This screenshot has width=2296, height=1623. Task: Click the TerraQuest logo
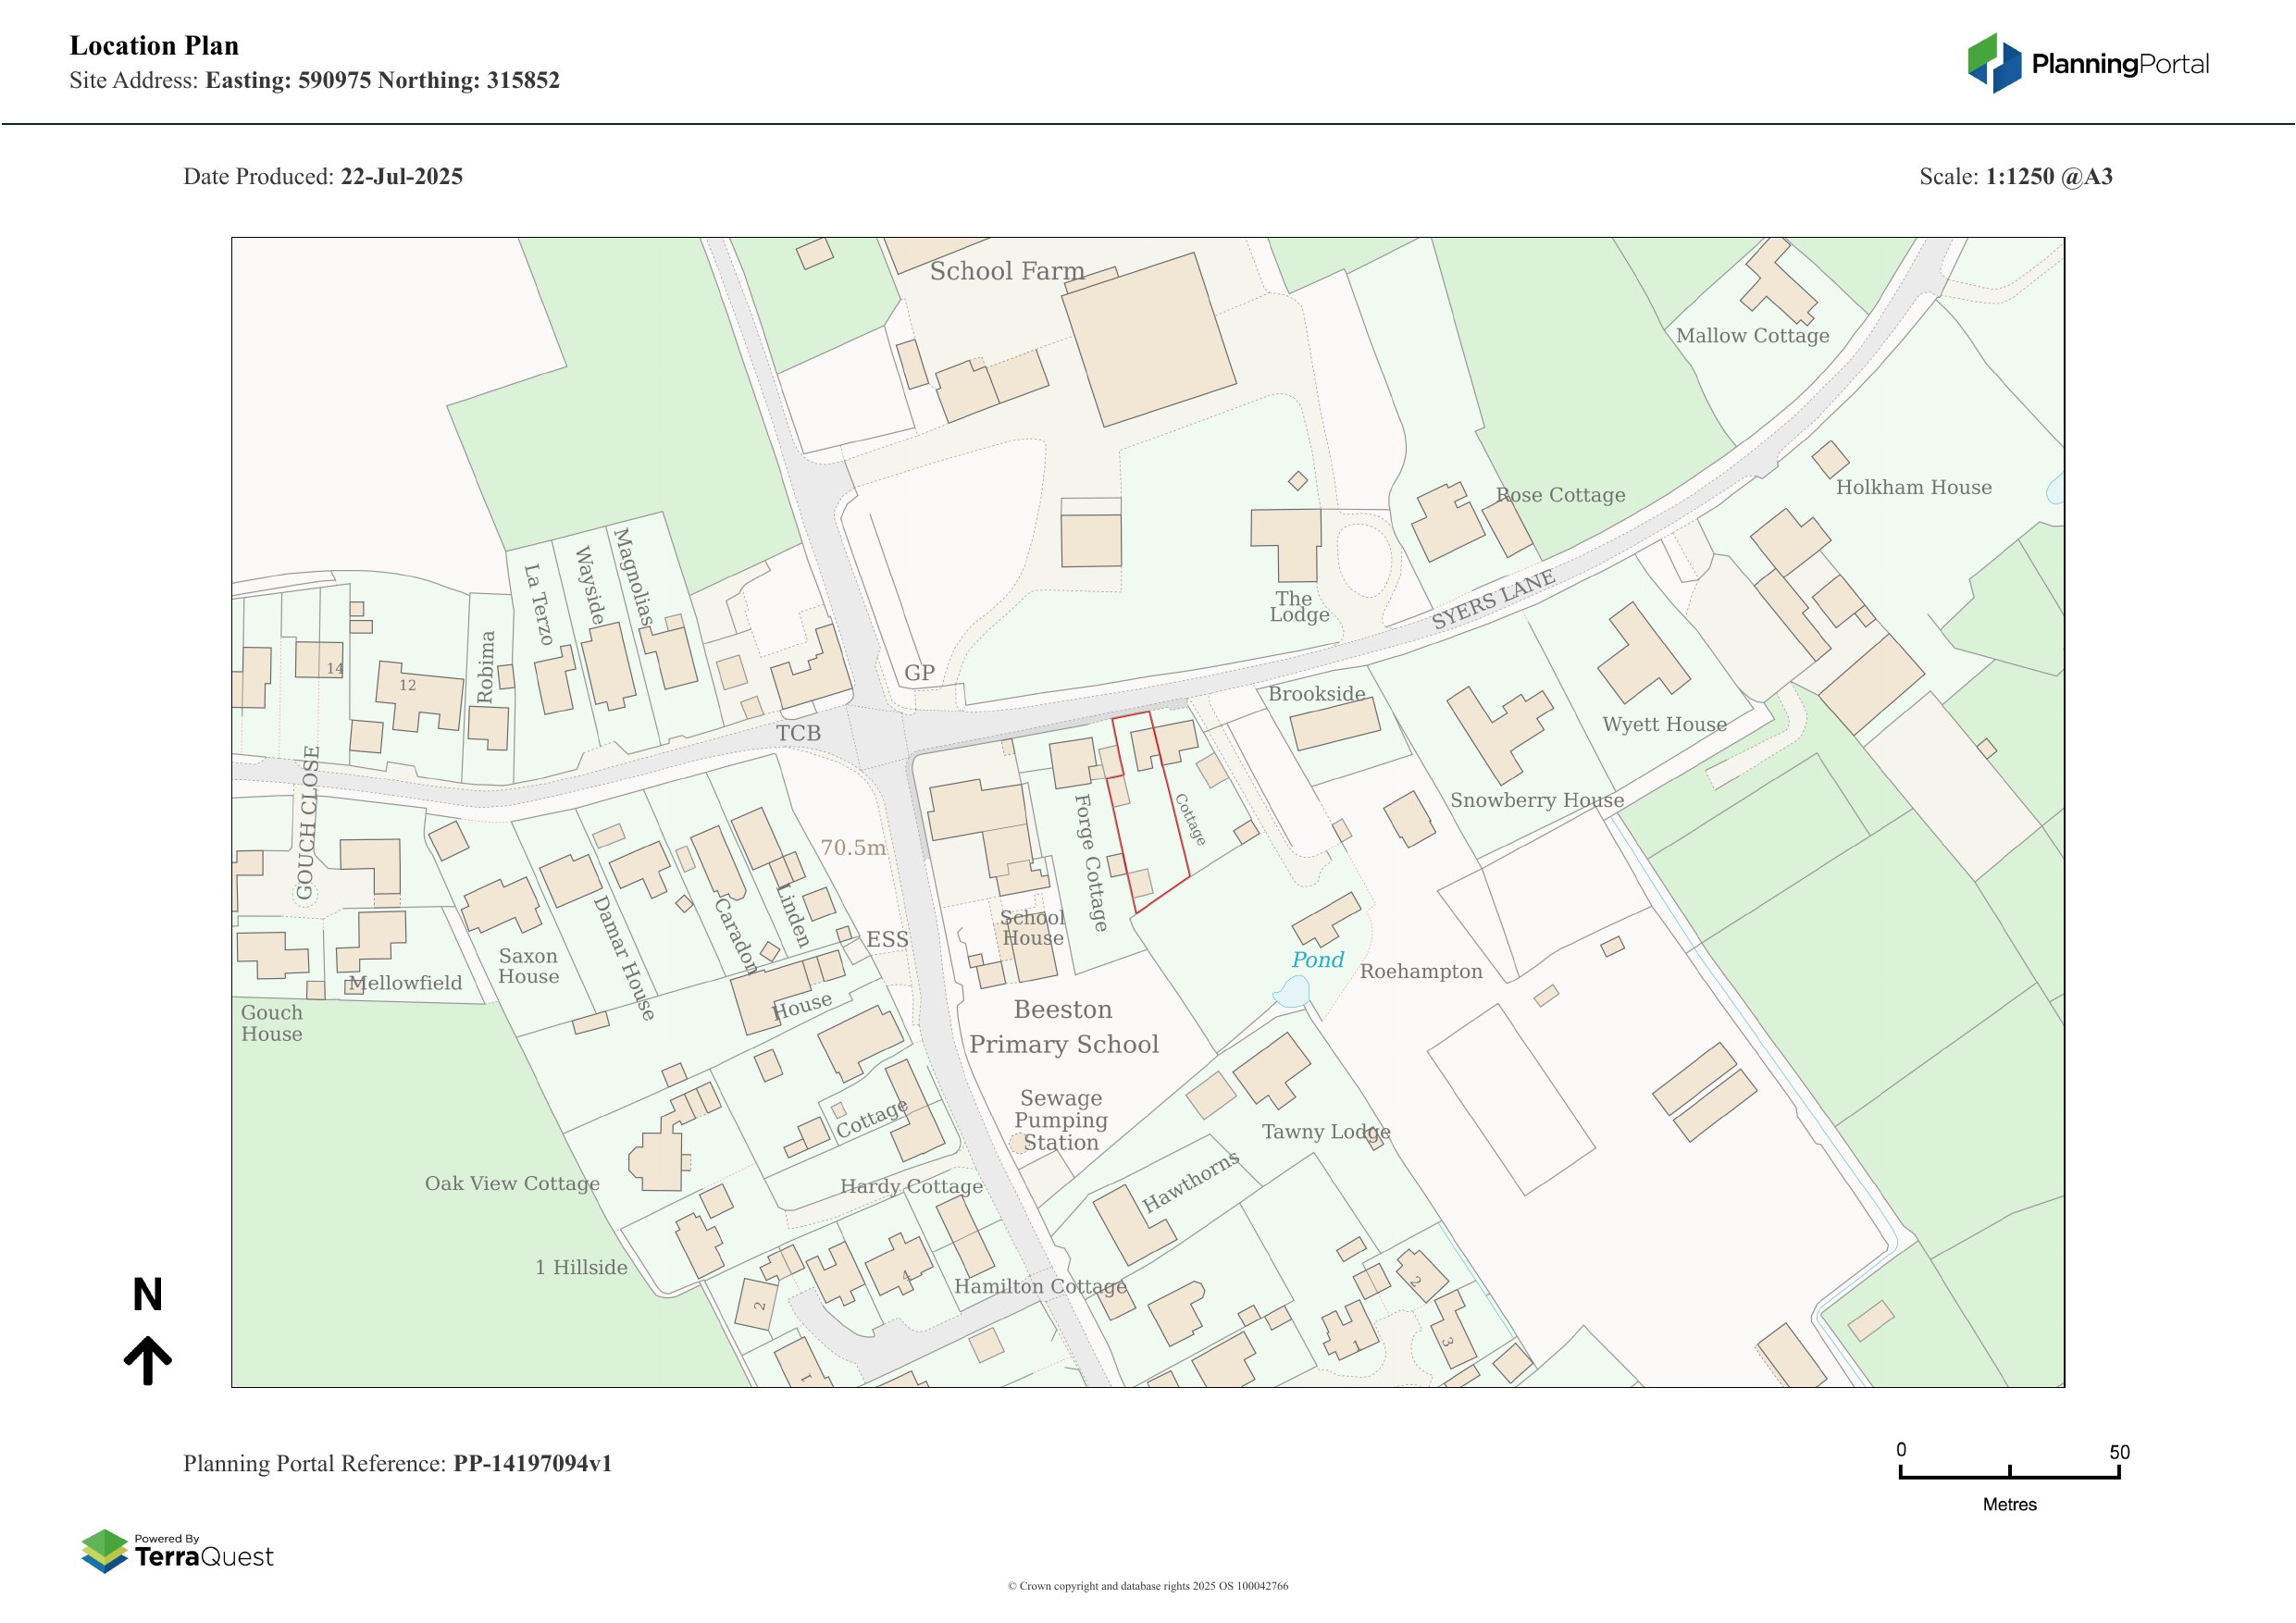pyautogui.click(x=177, y=1551)
